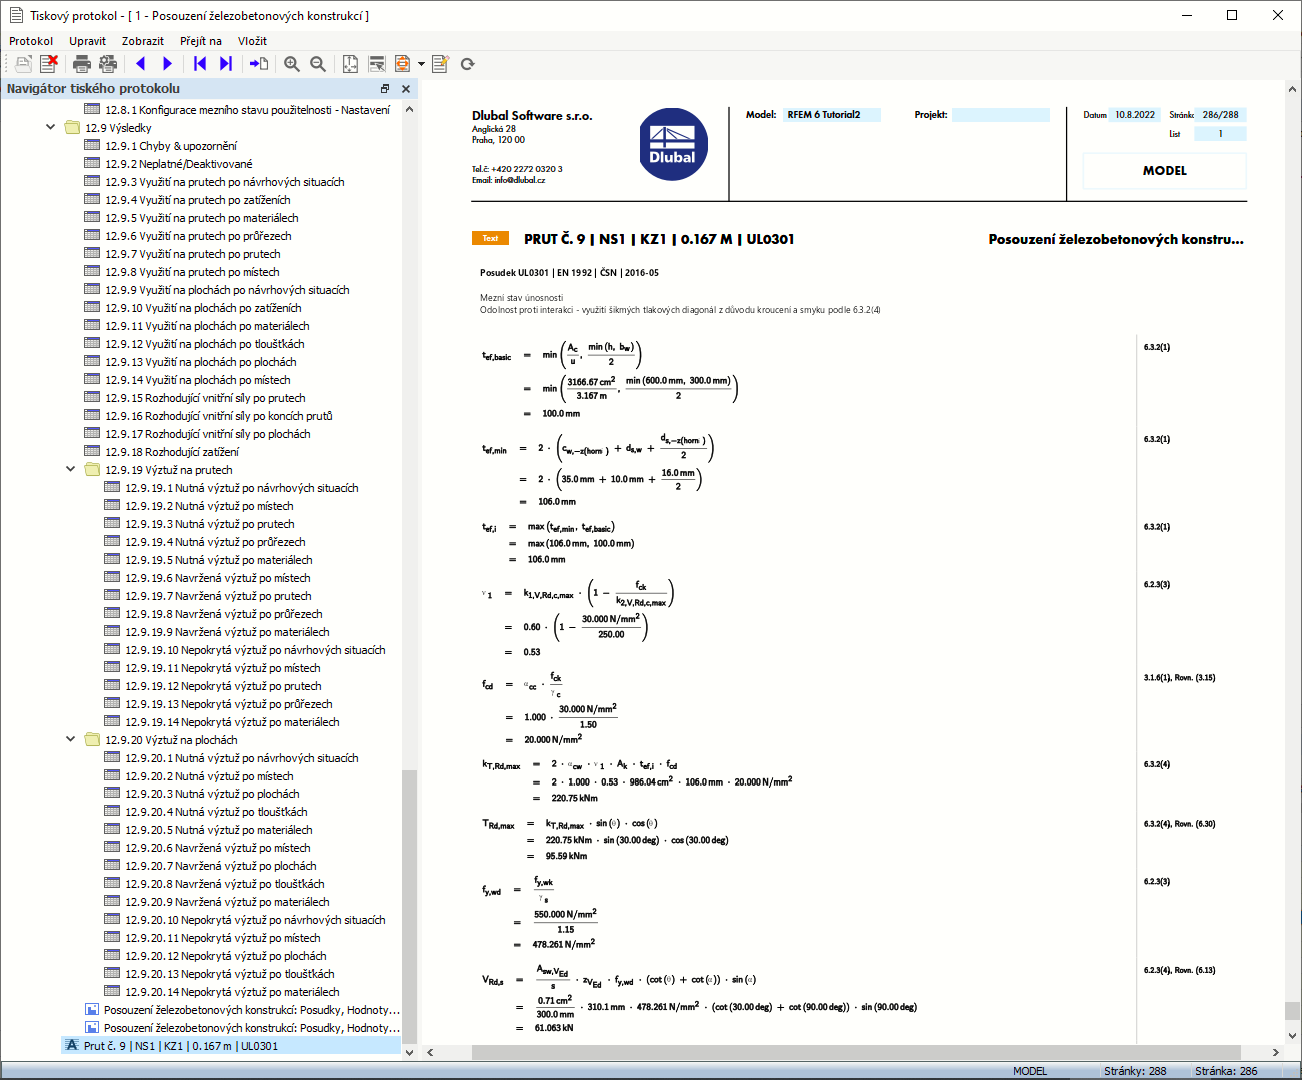Image resolution: width=1302 pixels, height=1080 pixels.
Task: Click the grayed new protocol icon
Action: [x=23, y=64]
